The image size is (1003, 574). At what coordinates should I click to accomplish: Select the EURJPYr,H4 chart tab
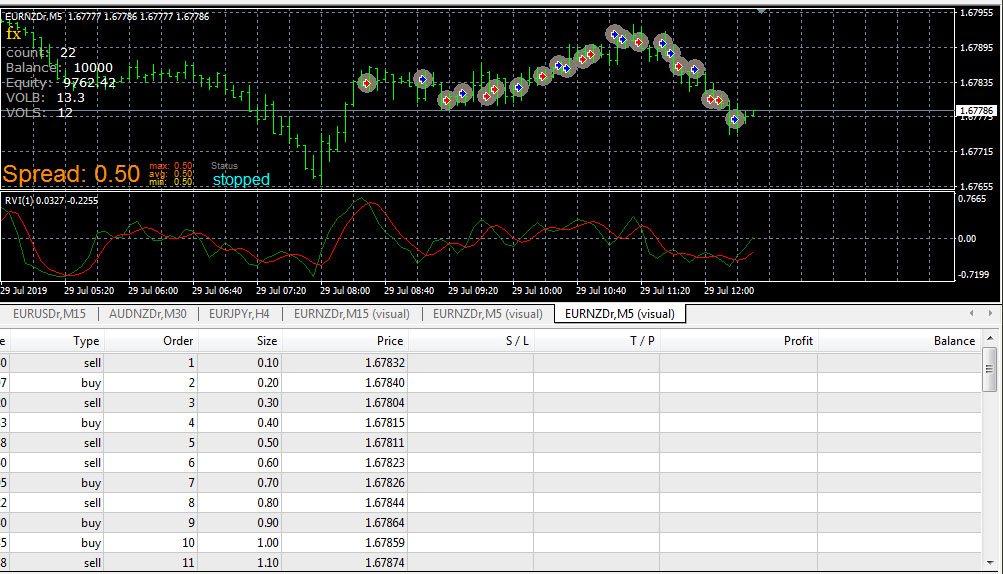coord(239,314)
